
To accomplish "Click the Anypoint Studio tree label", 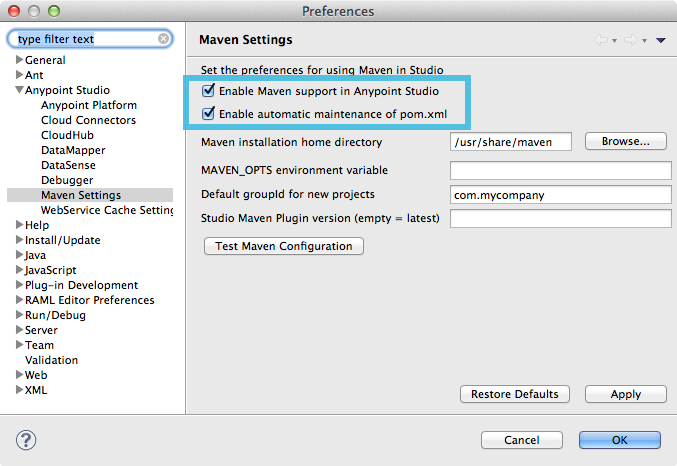I will [67, 90].
